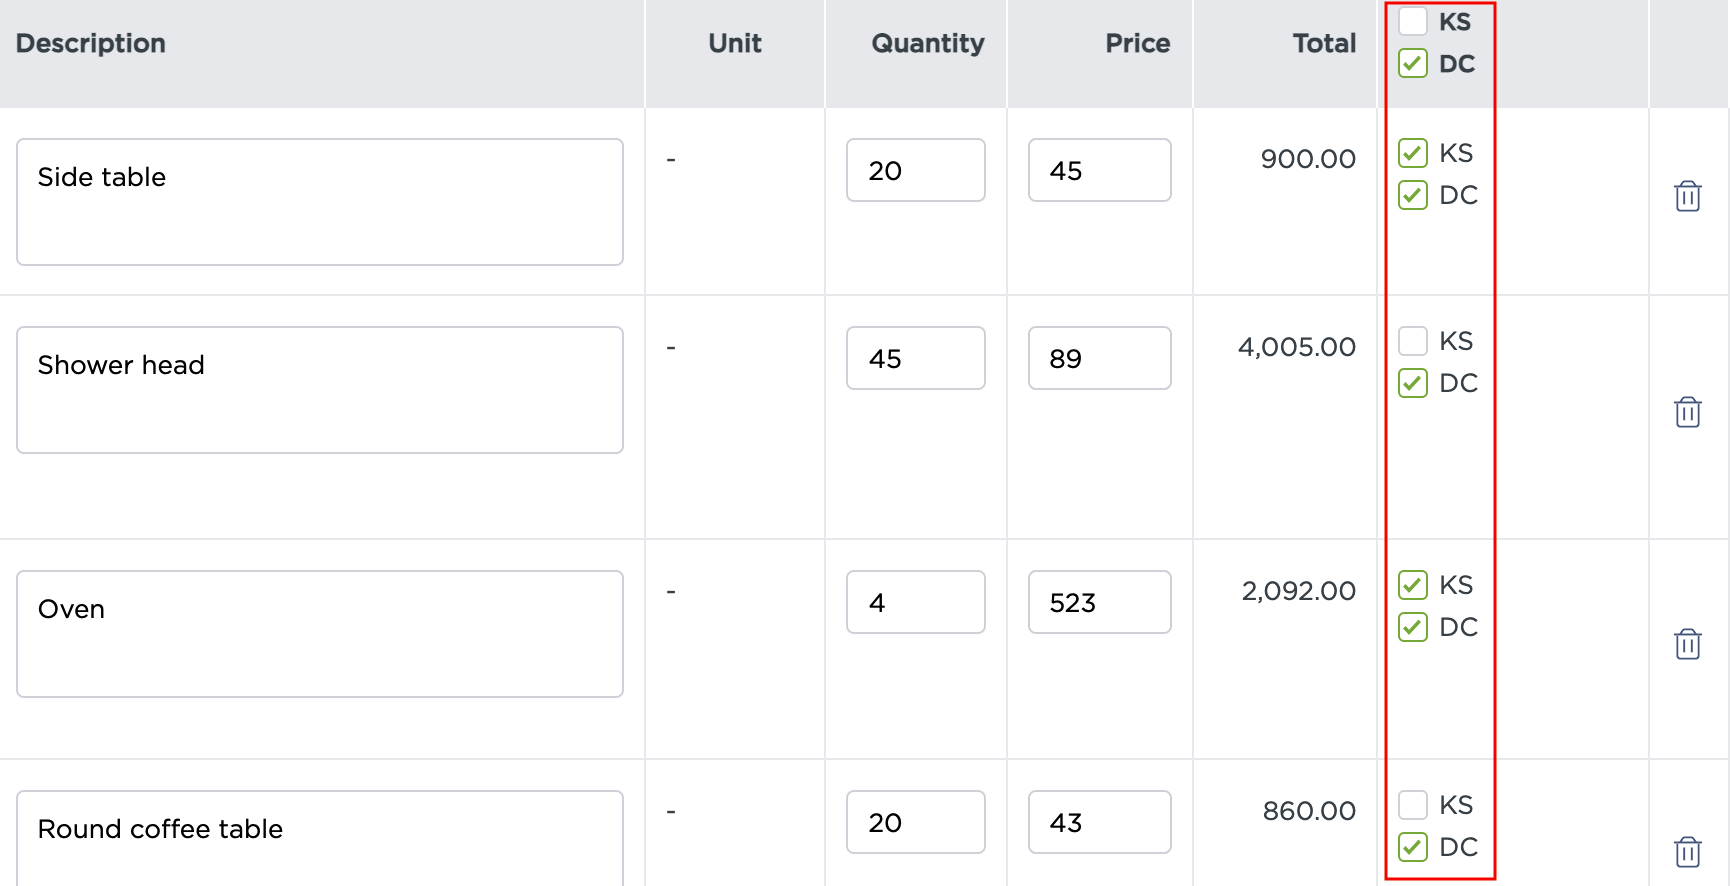
Task: Uncheck DC for Side table
Action: 1413,195
